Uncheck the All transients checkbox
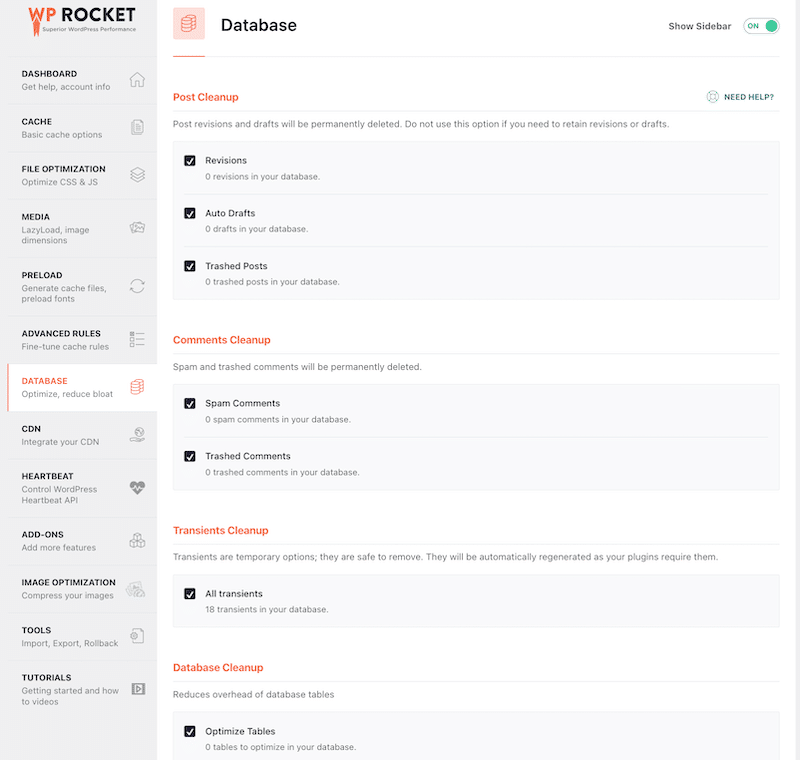800x760 pixels. 190,594
